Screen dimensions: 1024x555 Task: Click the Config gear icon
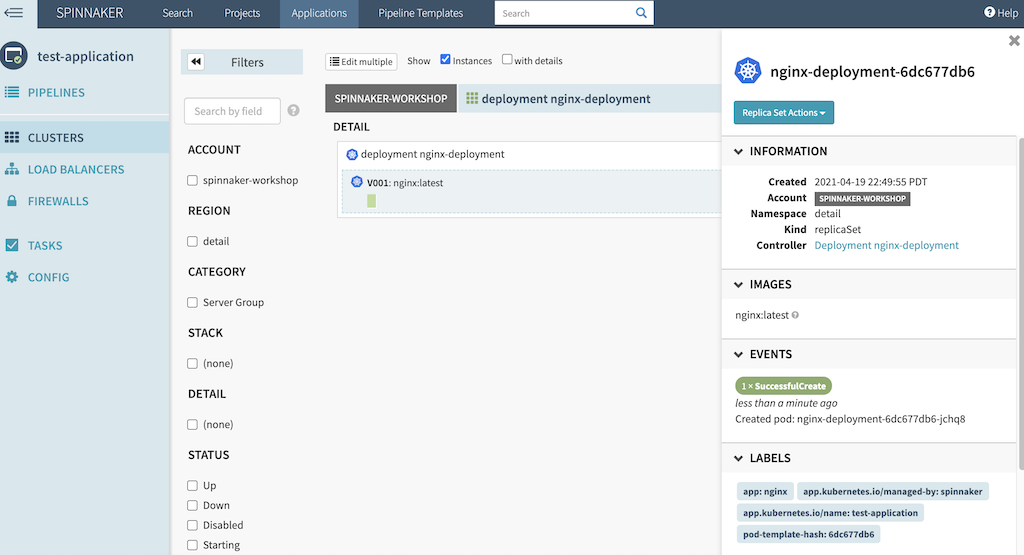pyautogui.click(x=12, y=277)
